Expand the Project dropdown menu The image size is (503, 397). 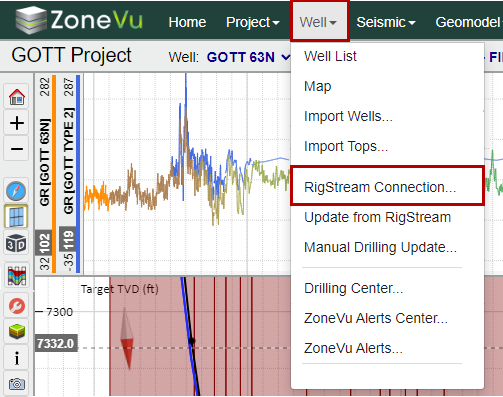pyautogui.click(x=252, y=22)
